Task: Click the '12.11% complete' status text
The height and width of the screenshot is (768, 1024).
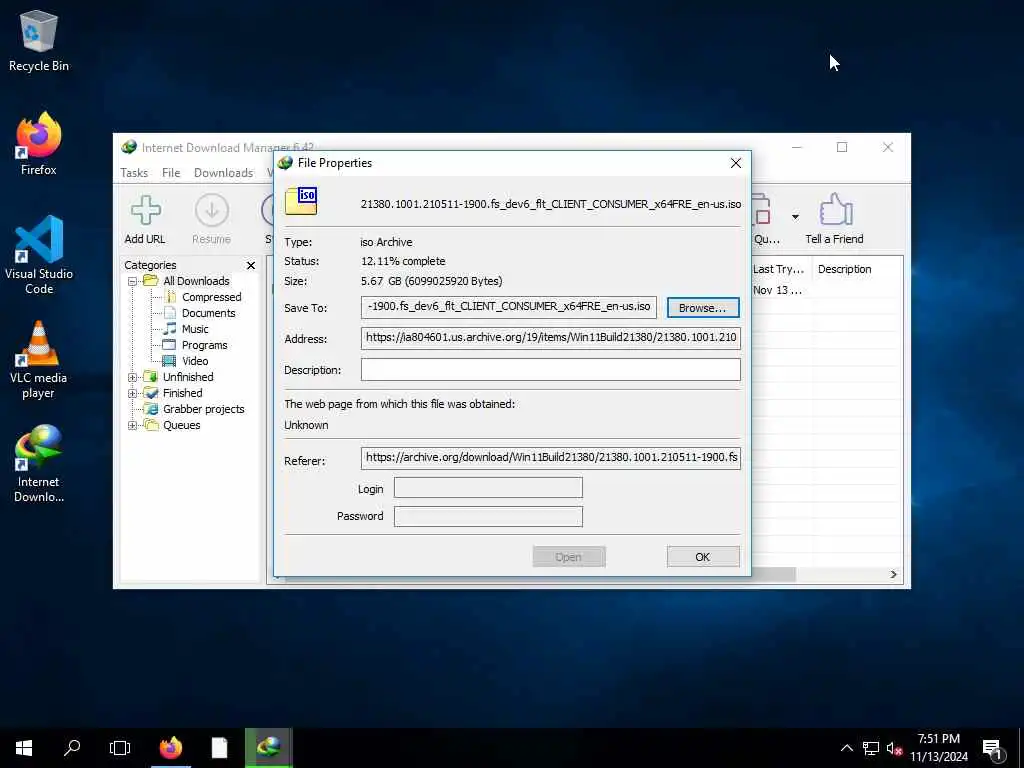Action: tap(403, 261)
